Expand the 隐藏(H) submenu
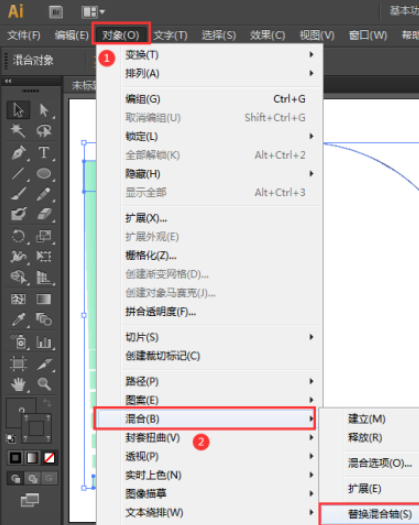This screenshot has width=419, height=525. tap(210, 174)
